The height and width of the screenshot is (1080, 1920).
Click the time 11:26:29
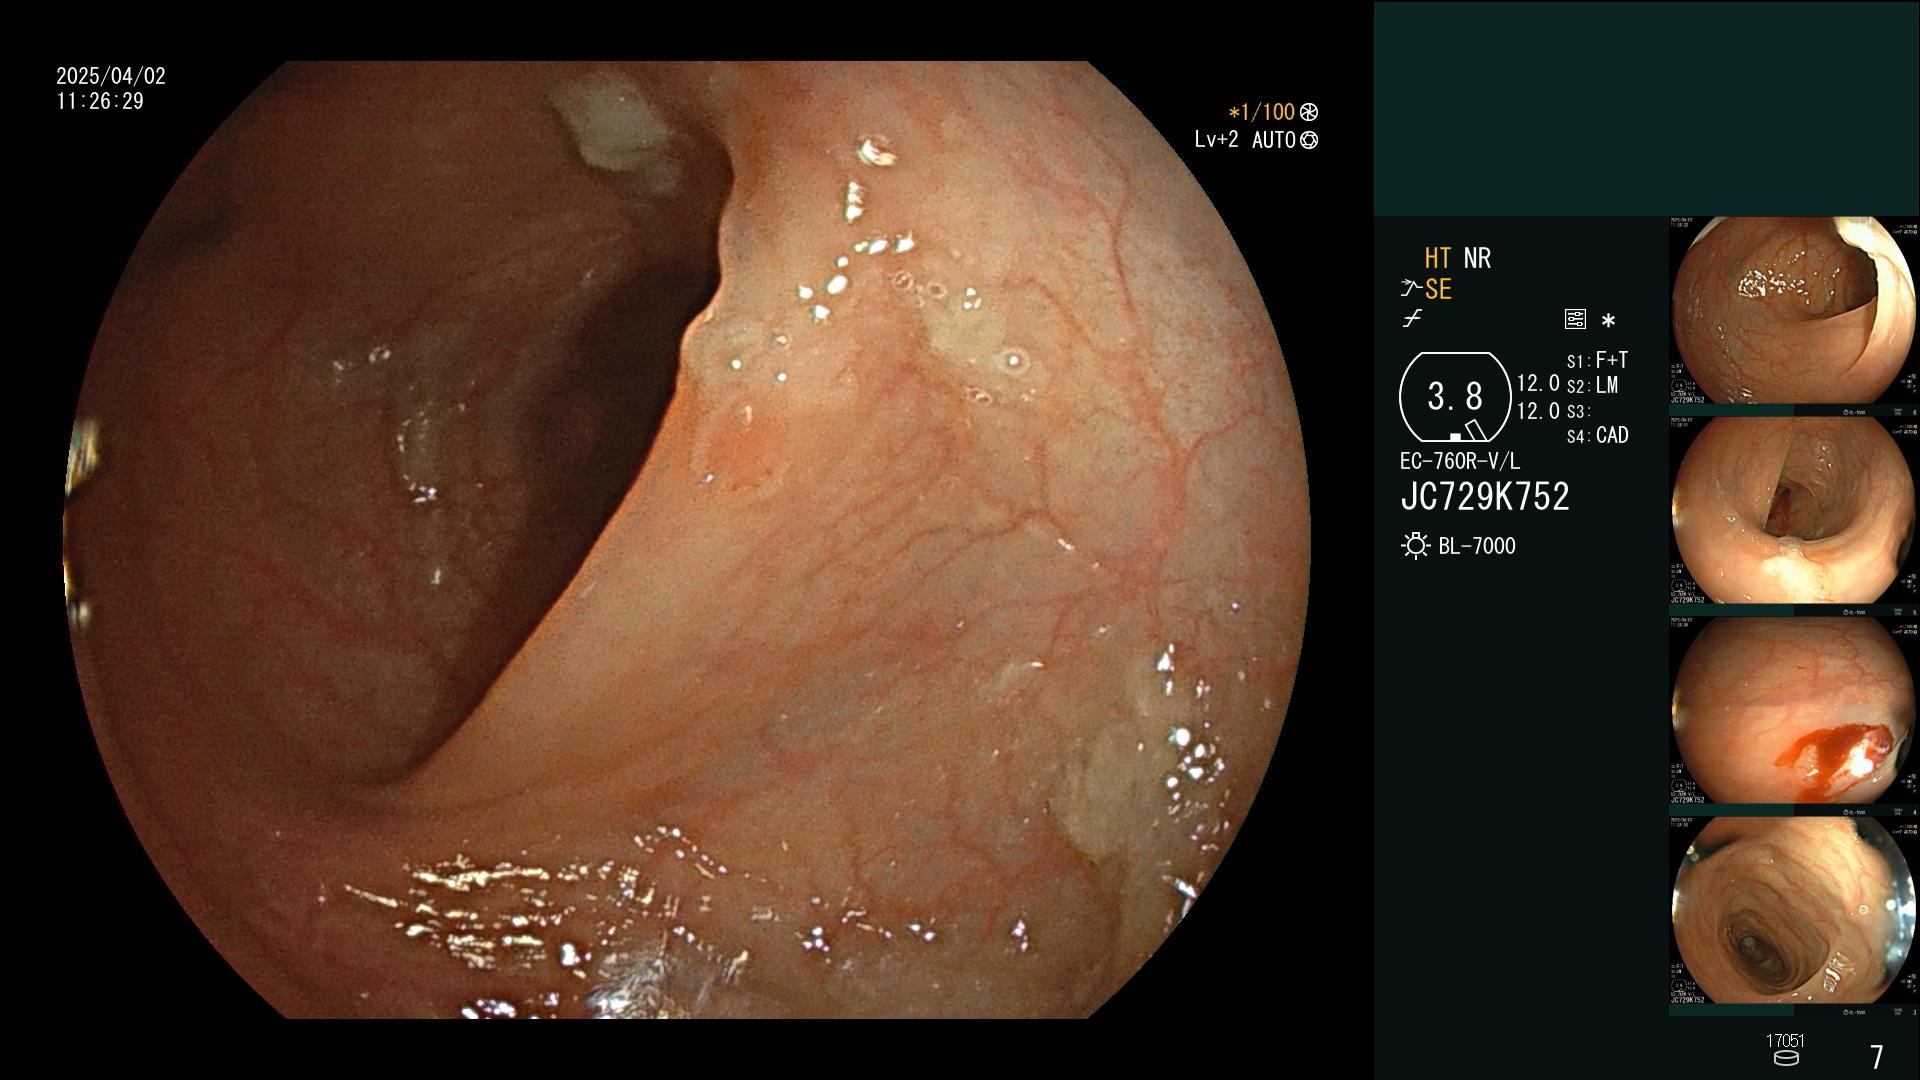(100, 102)
